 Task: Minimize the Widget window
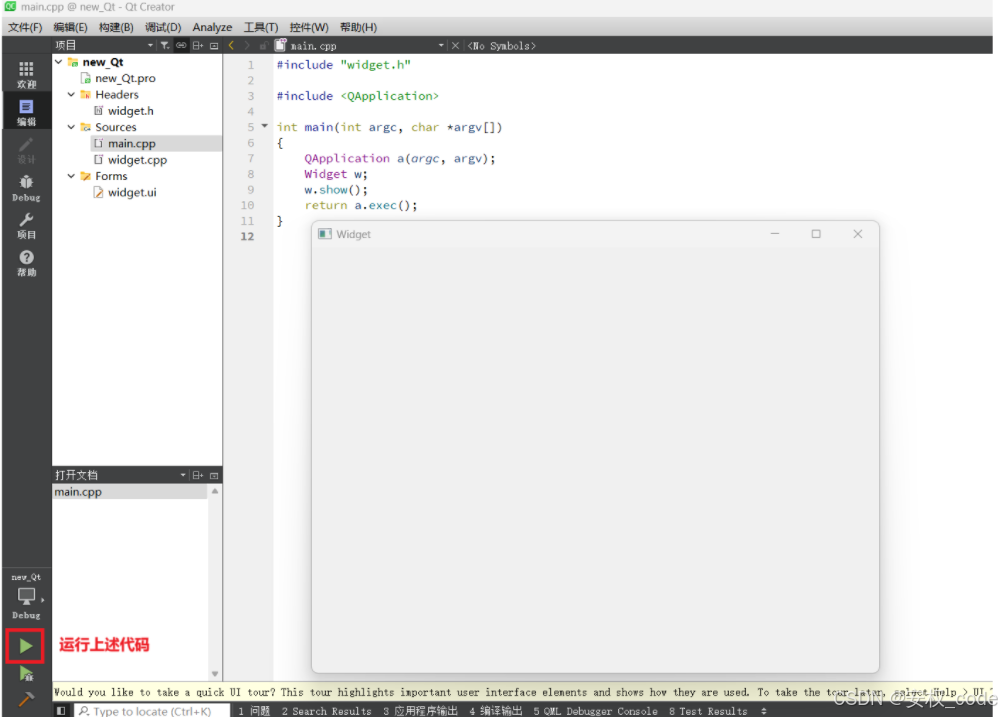click(775, 234)
